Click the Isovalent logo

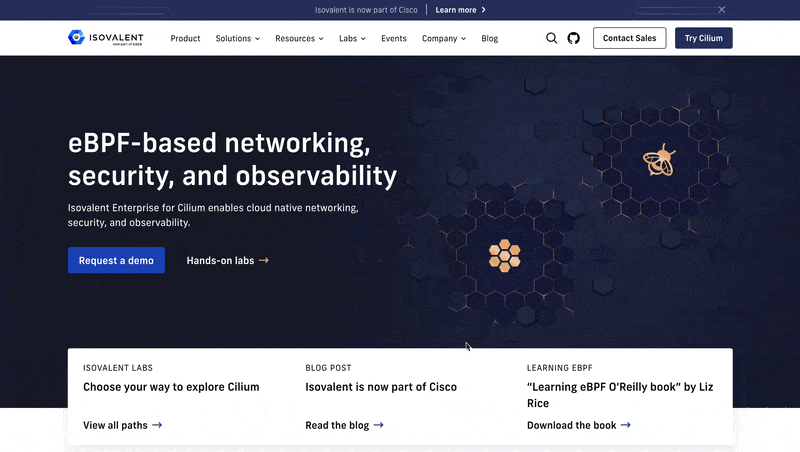click(106, 38)
